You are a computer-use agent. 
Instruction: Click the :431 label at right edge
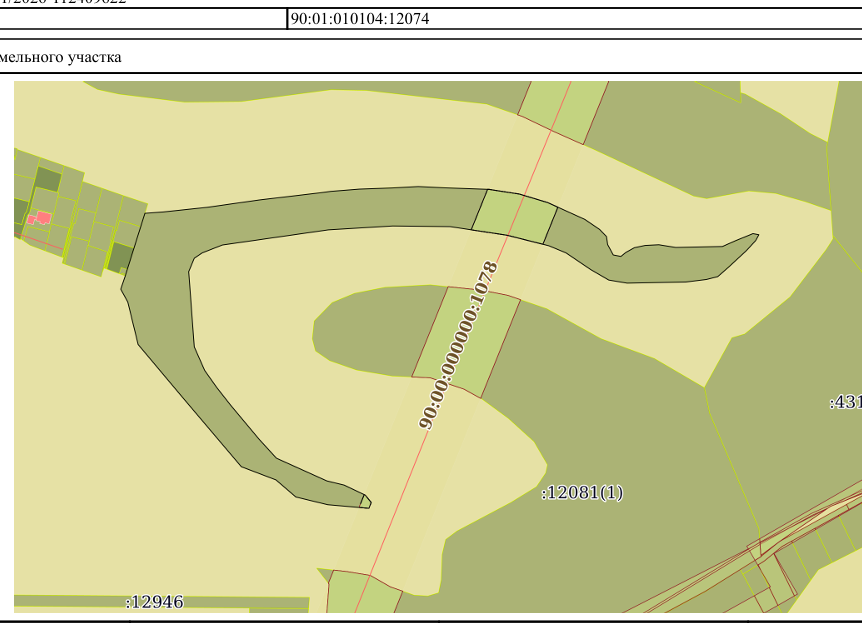[846, 402]
